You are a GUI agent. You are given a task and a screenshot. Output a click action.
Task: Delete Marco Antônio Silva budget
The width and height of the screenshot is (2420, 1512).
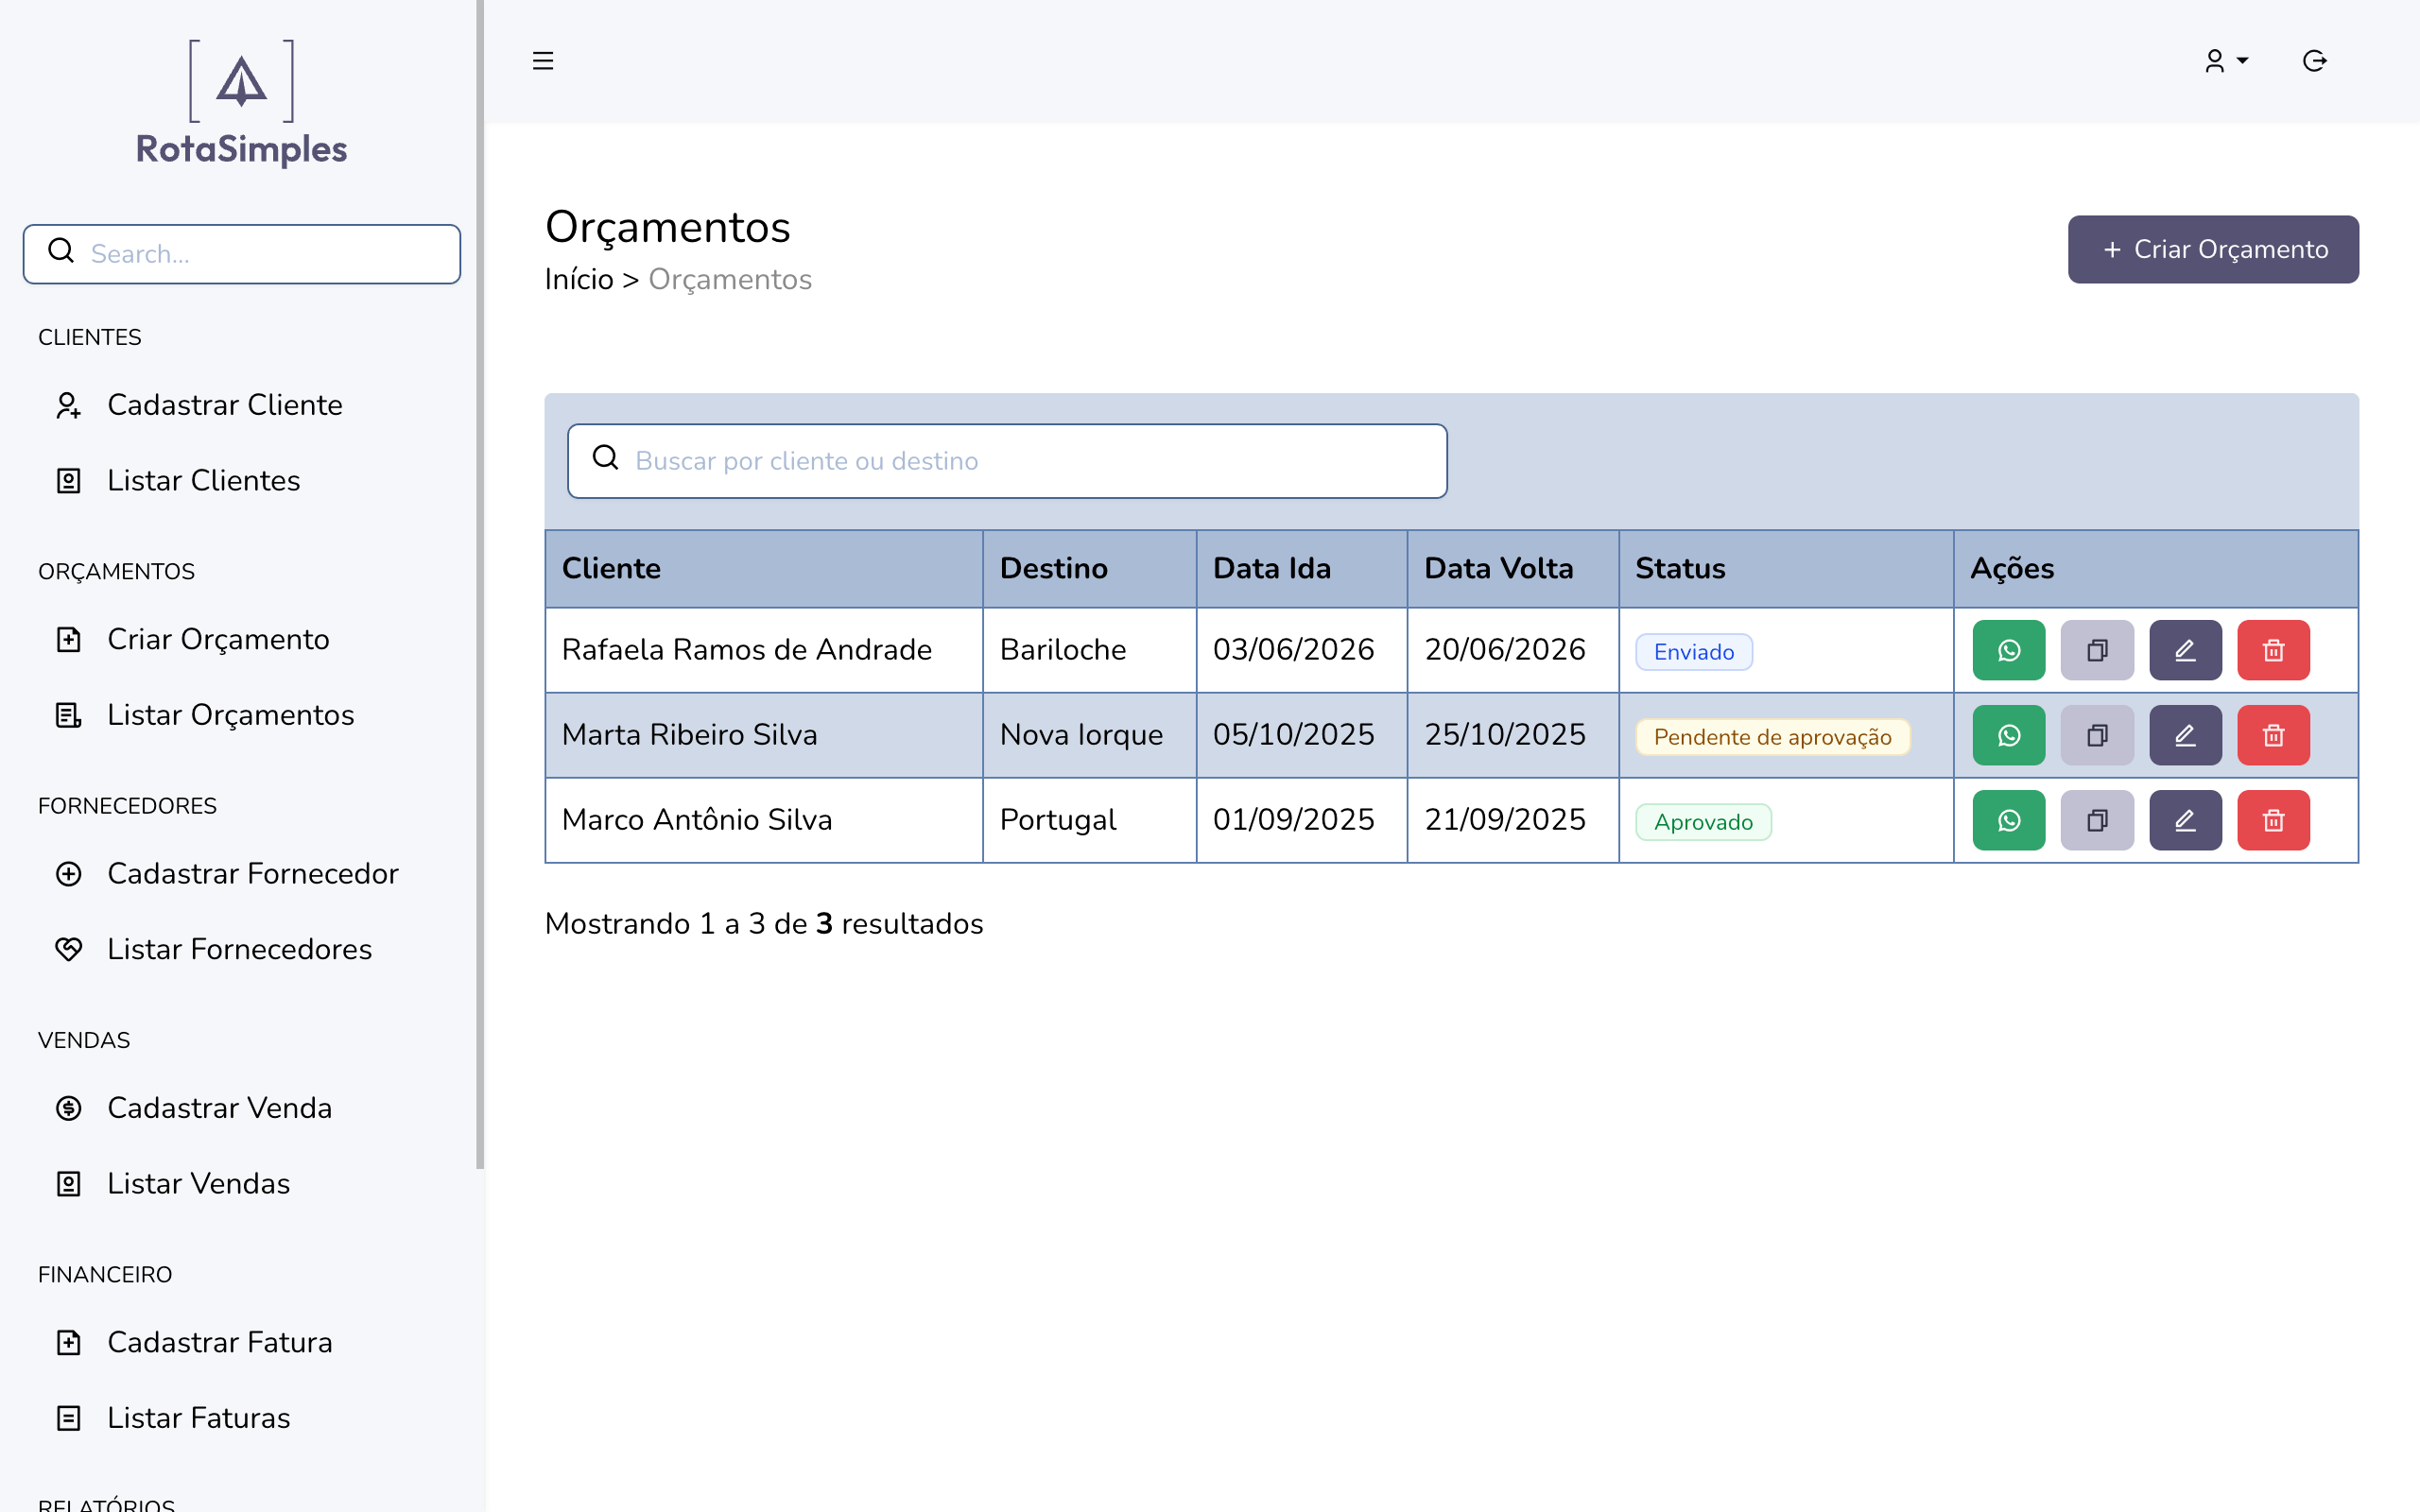point(2273,820)
